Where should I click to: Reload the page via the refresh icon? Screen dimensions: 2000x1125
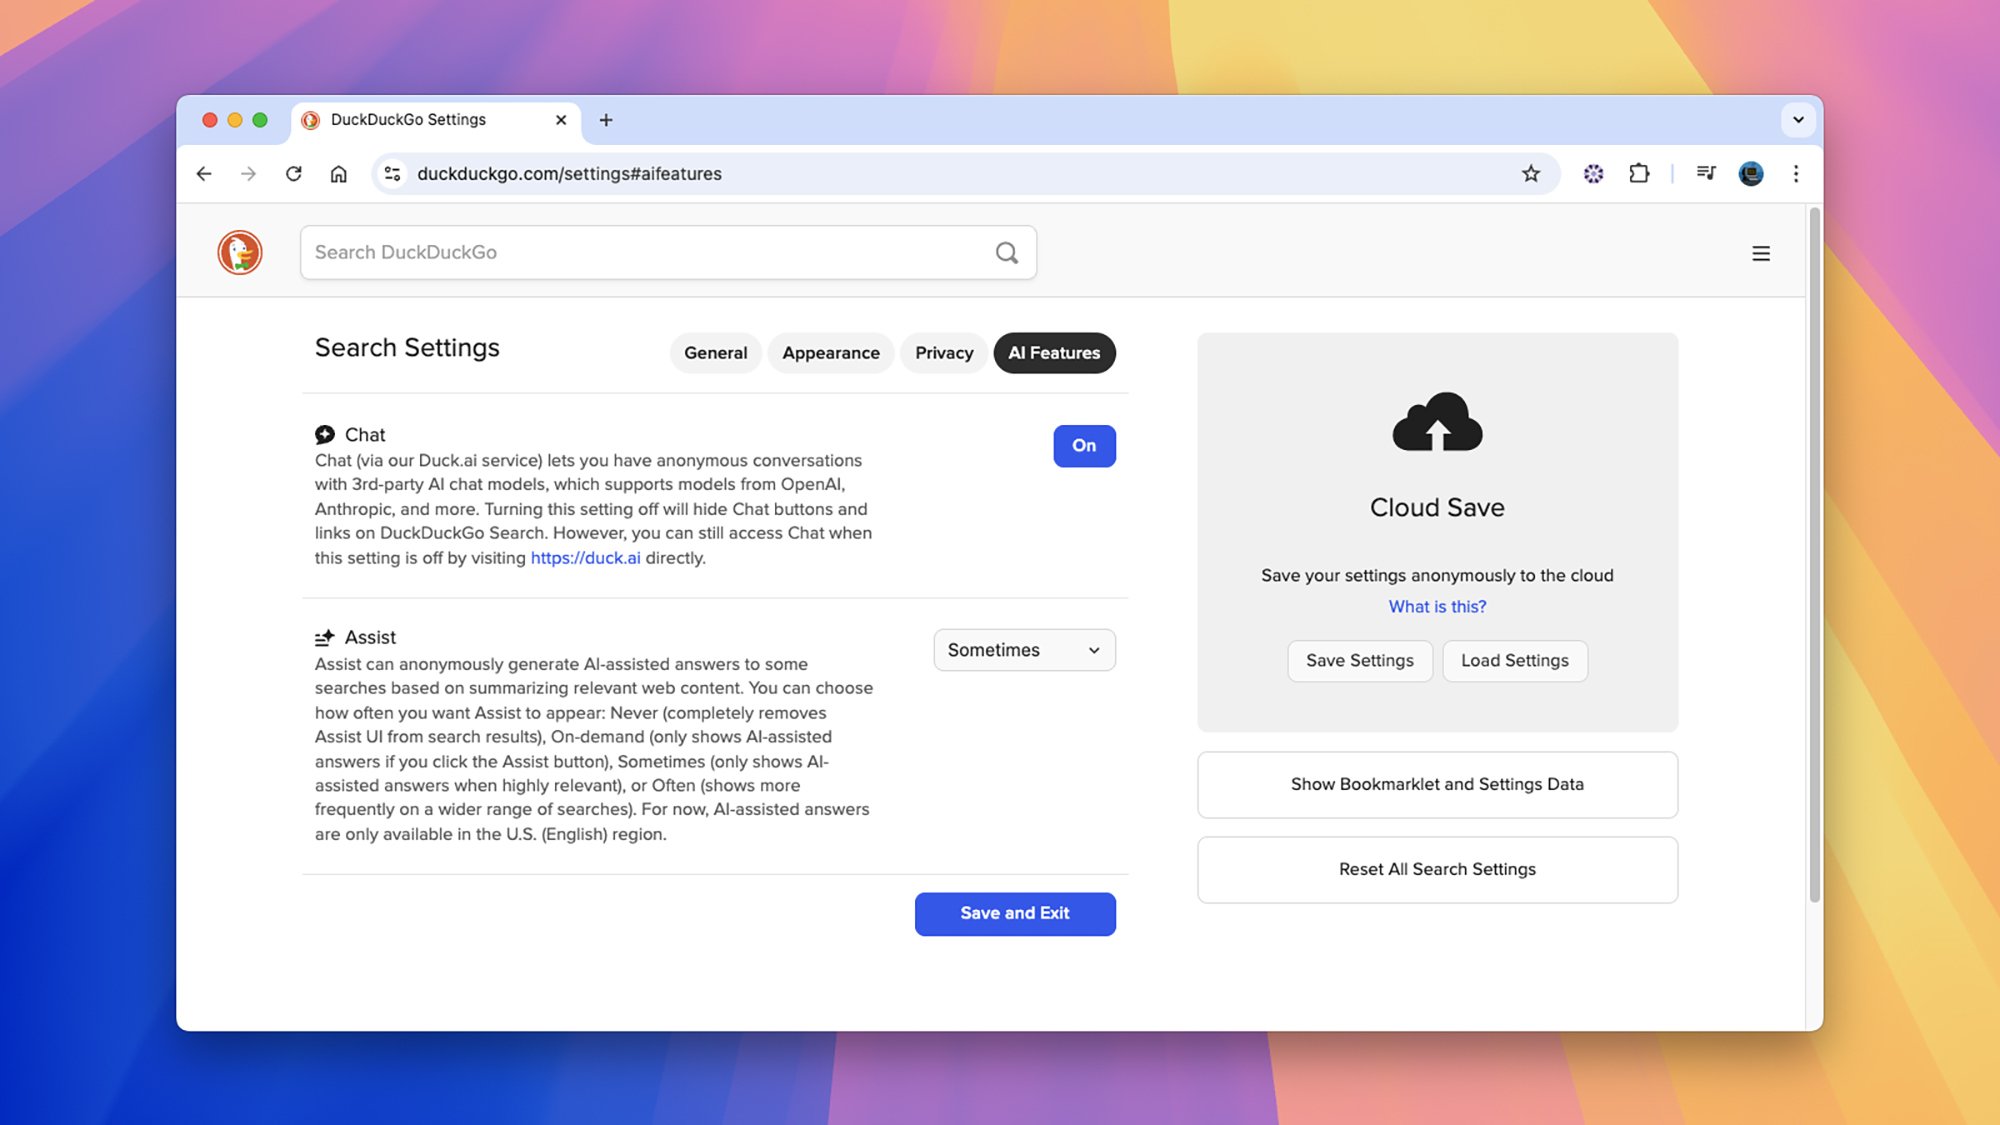(x=293, y=173)
